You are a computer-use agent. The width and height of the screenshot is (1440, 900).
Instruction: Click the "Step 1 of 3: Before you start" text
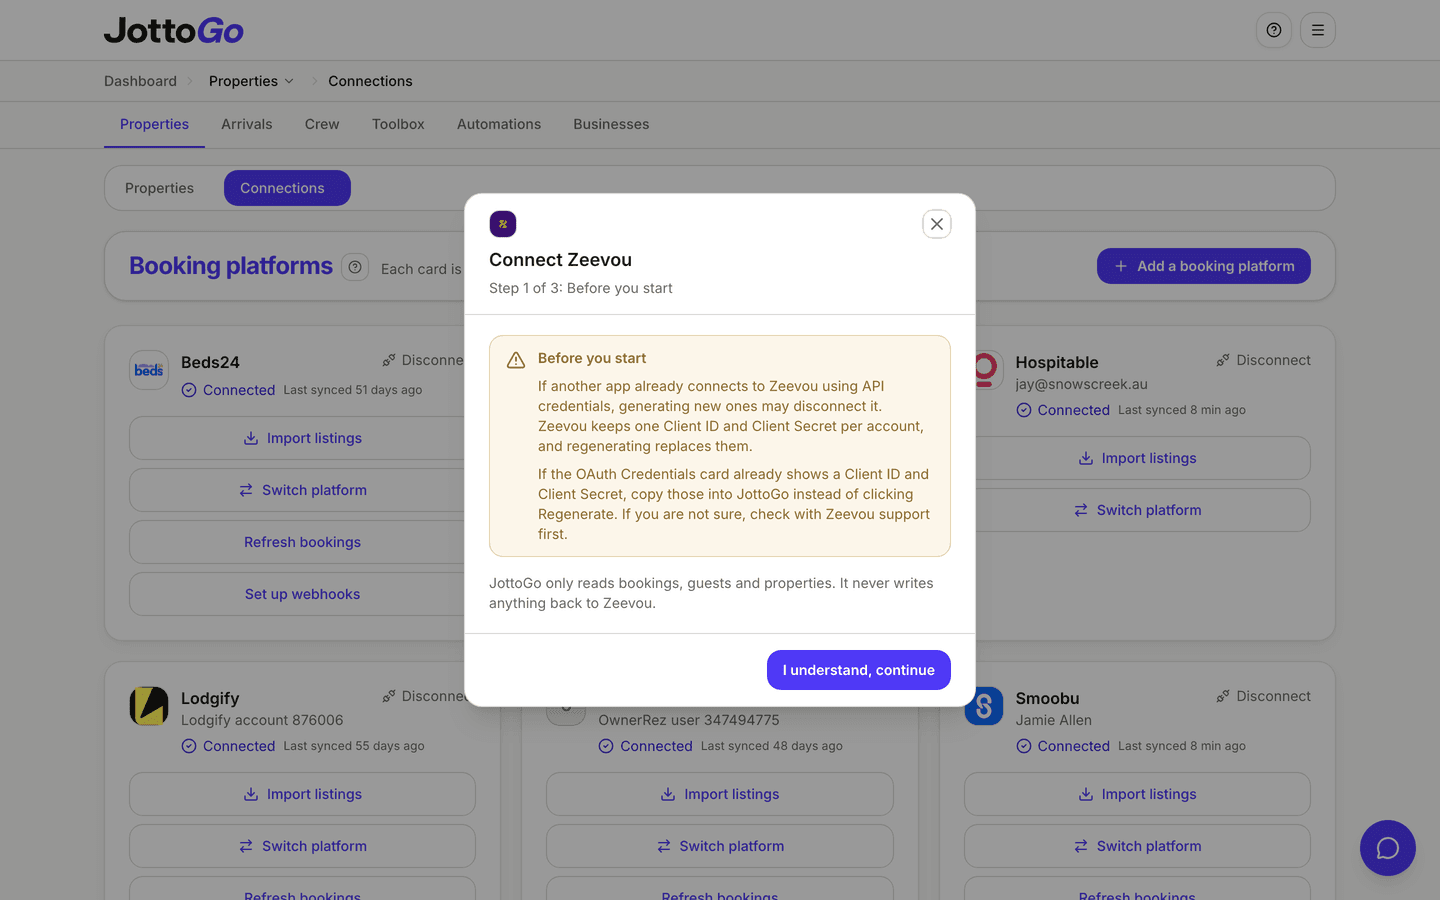tap(580, 288)
